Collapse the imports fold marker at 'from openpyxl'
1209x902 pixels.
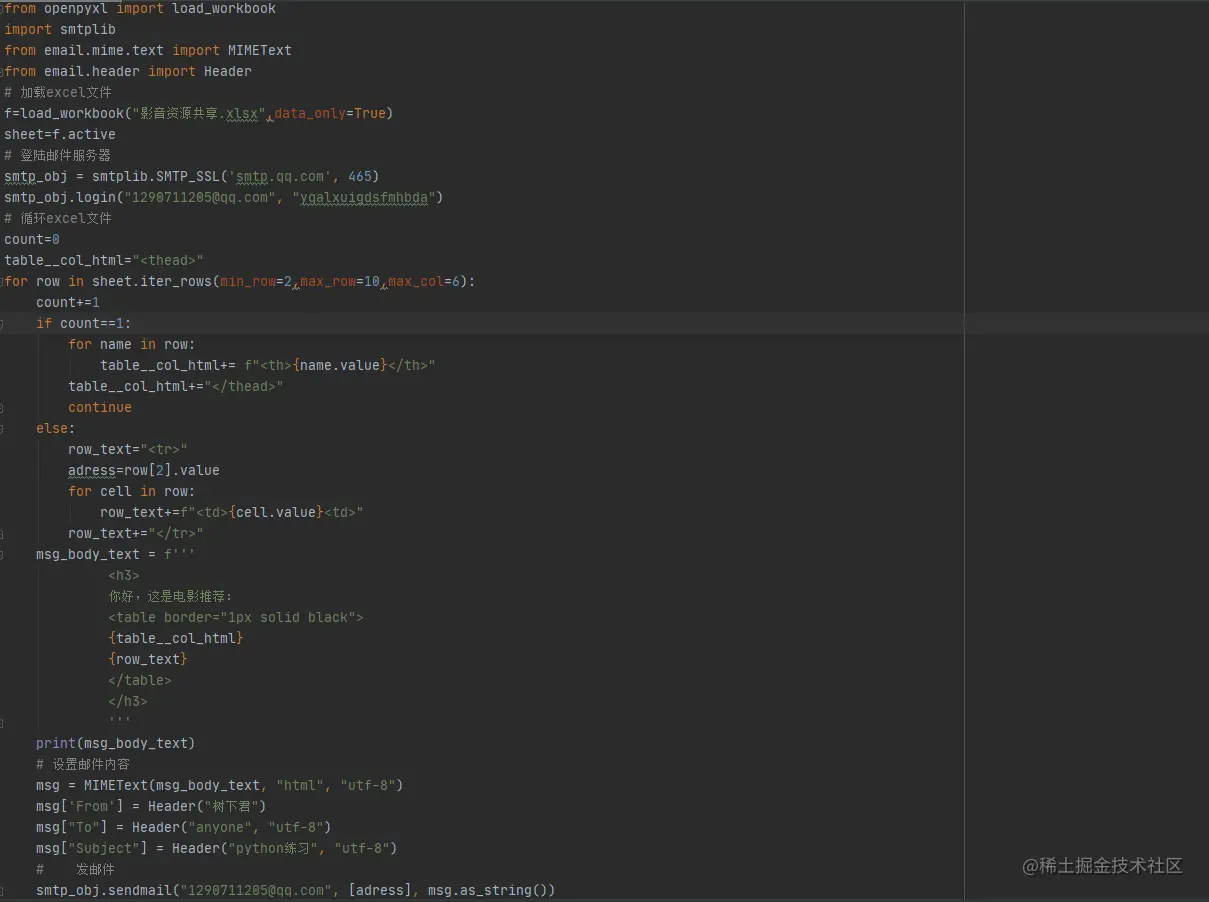click(2, 8)
